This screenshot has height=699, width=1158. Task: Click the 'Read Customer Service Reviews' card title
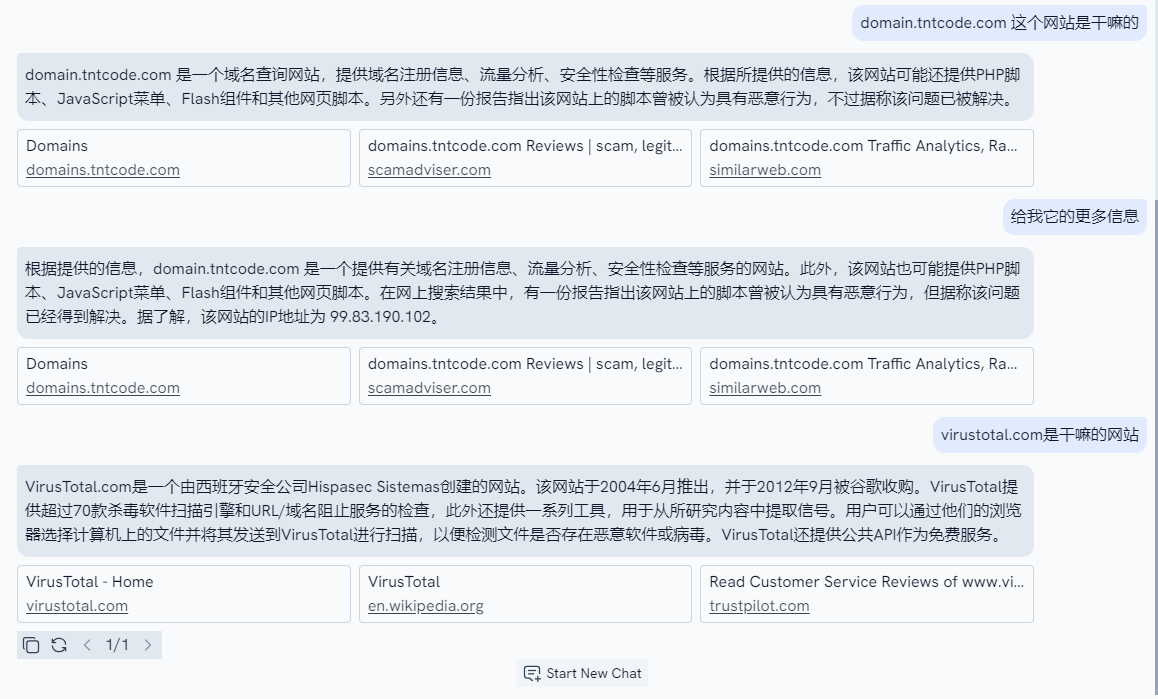click(866, 582)
